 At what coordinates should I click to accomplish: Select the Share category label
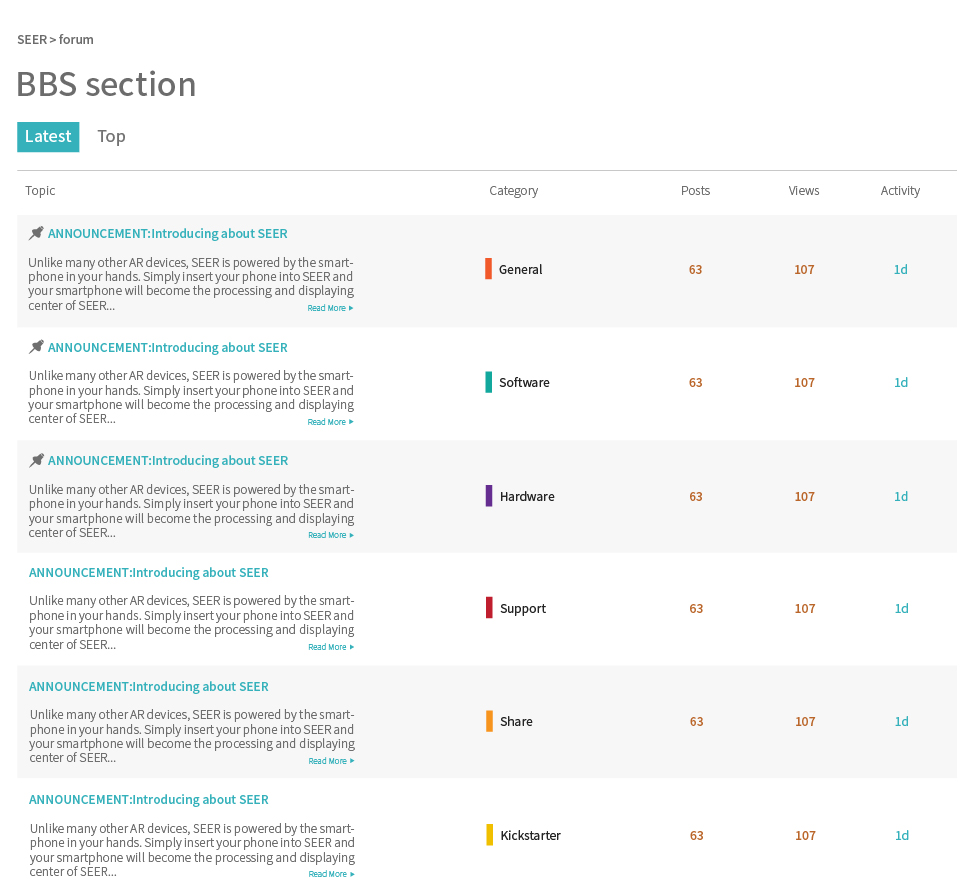click(x=516, y=721)
